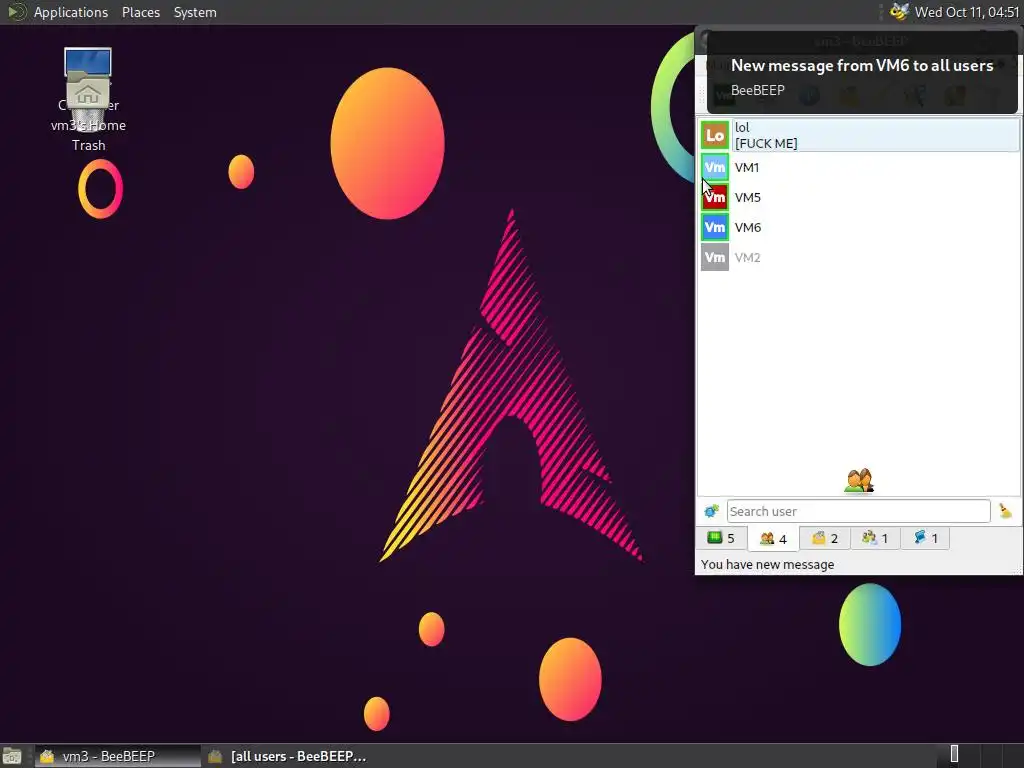
Task: Activate all users - BeeBEEP taskbar button
Action: pos(287,756)
